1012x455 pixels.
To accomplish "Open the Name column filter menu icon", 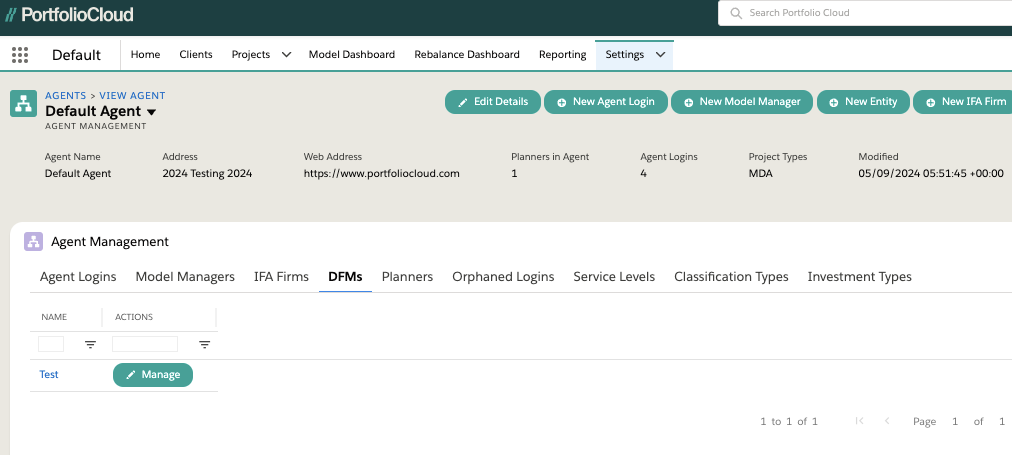I will [90, 345].
